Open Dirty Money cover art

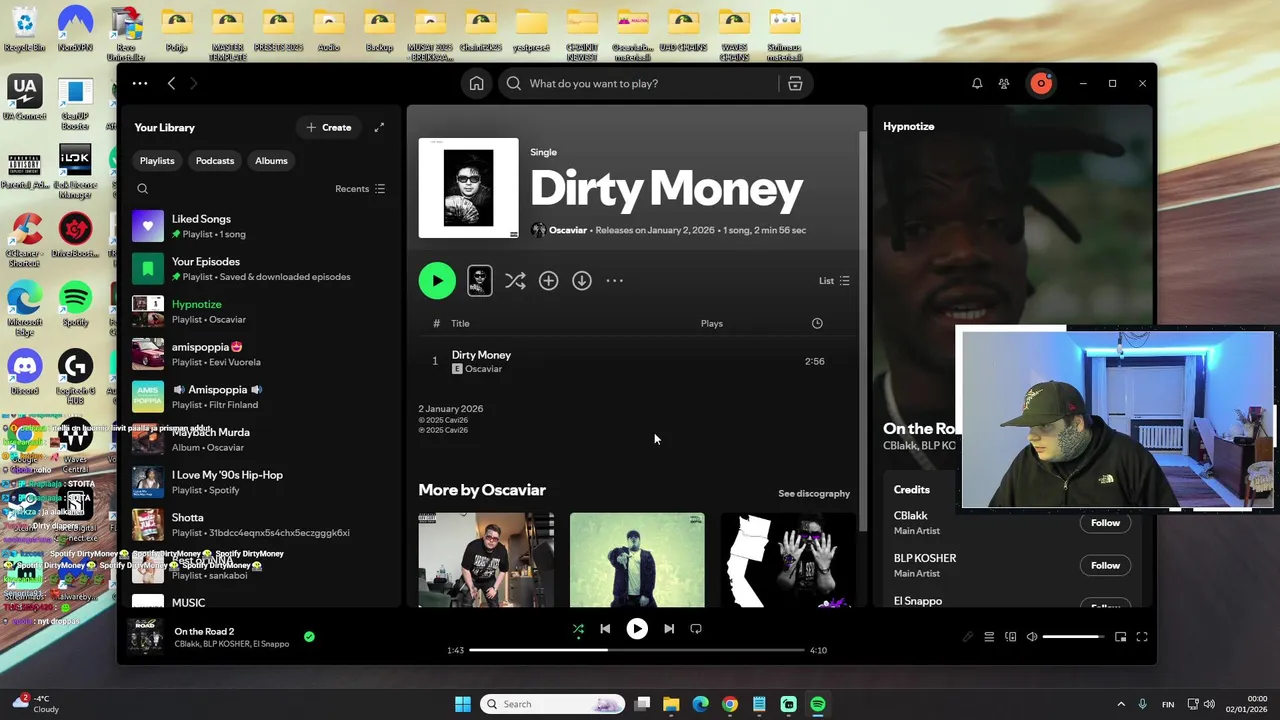pos(468,188)
